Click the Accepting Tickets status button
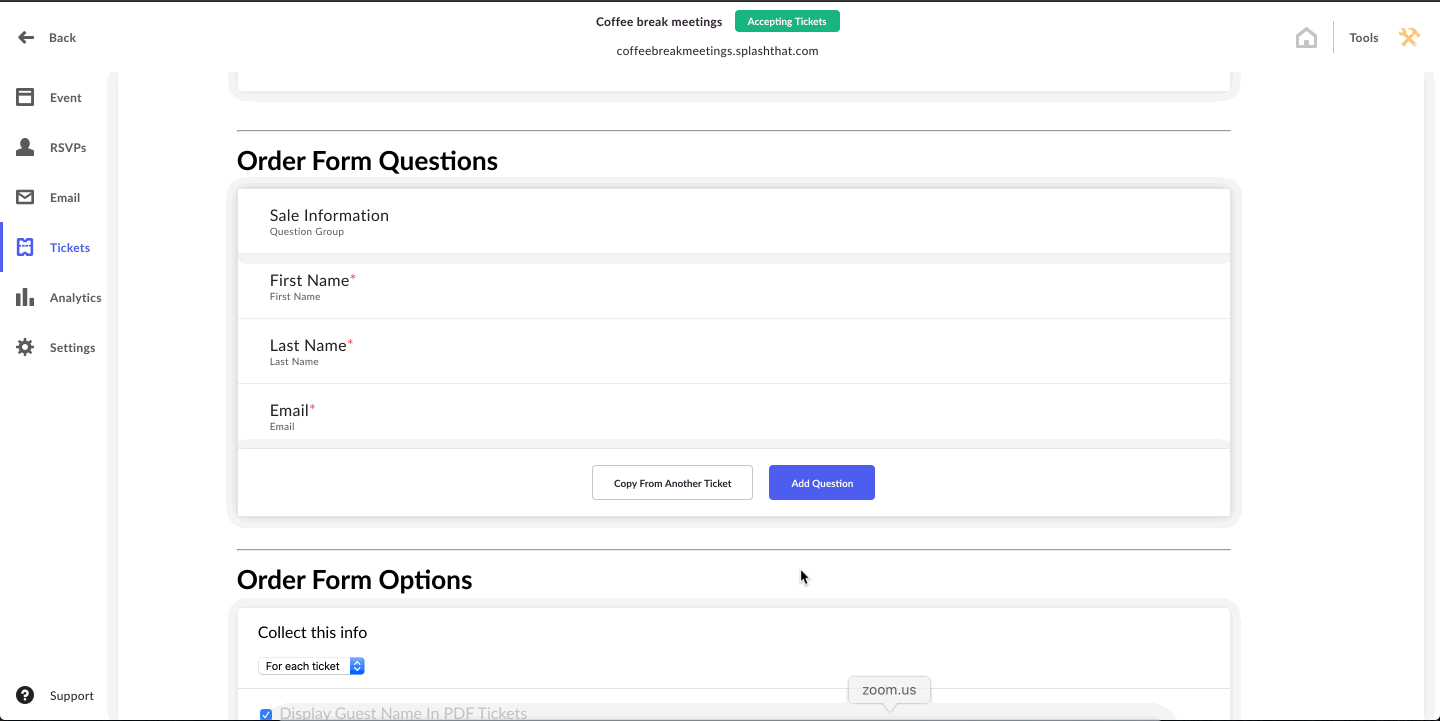1440x721 pixels. pyautogui.click(x=787, y=21)
